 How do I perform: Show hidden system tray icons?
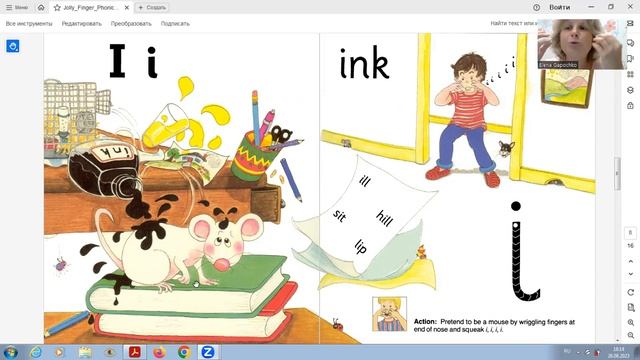pyautogui.click(x=578, y=352)
